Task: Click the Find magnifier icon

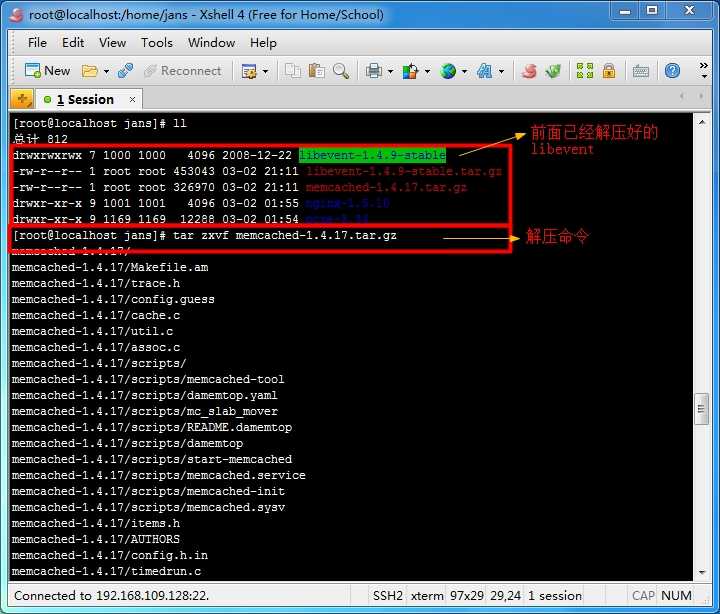Action: coord(341,71)
